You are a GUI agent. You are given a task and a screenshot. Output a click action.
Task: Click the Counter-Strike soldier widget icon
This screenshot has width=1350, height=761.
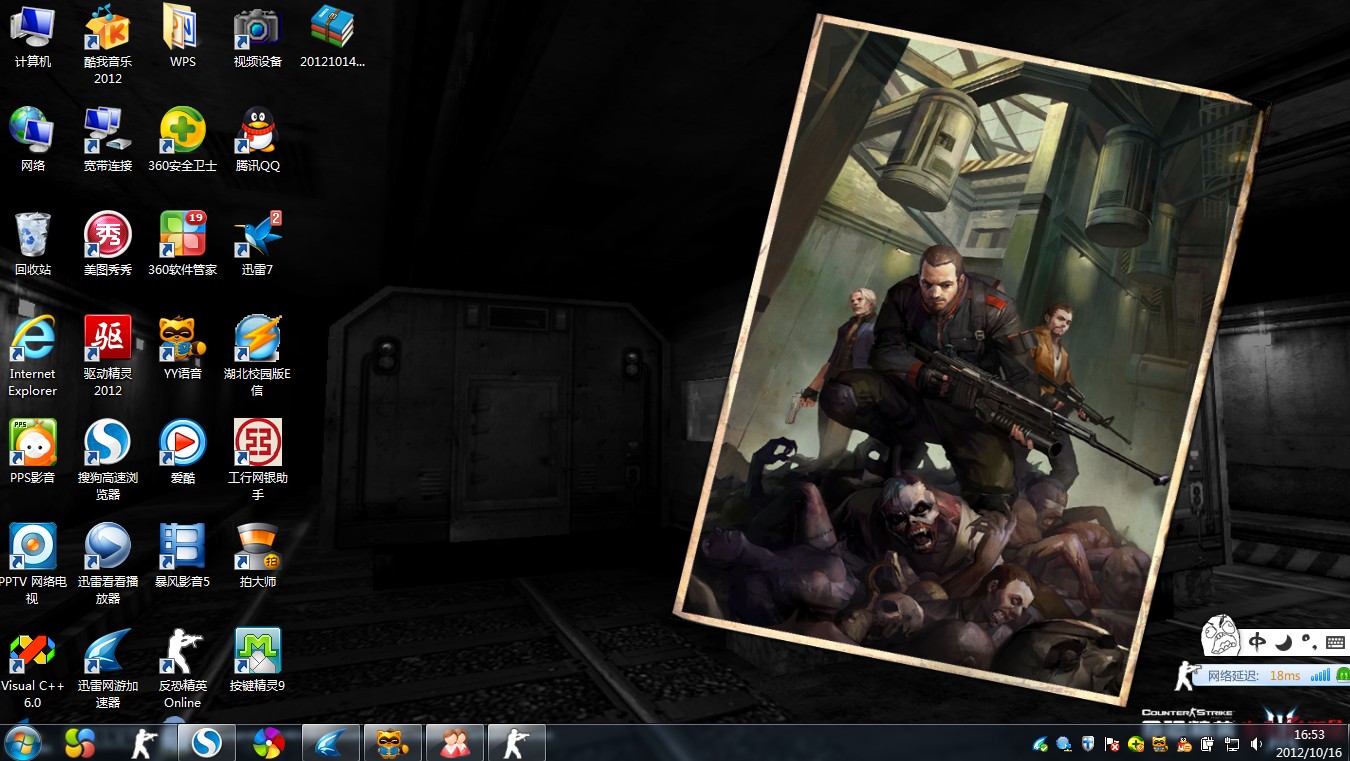[1186, 675]
